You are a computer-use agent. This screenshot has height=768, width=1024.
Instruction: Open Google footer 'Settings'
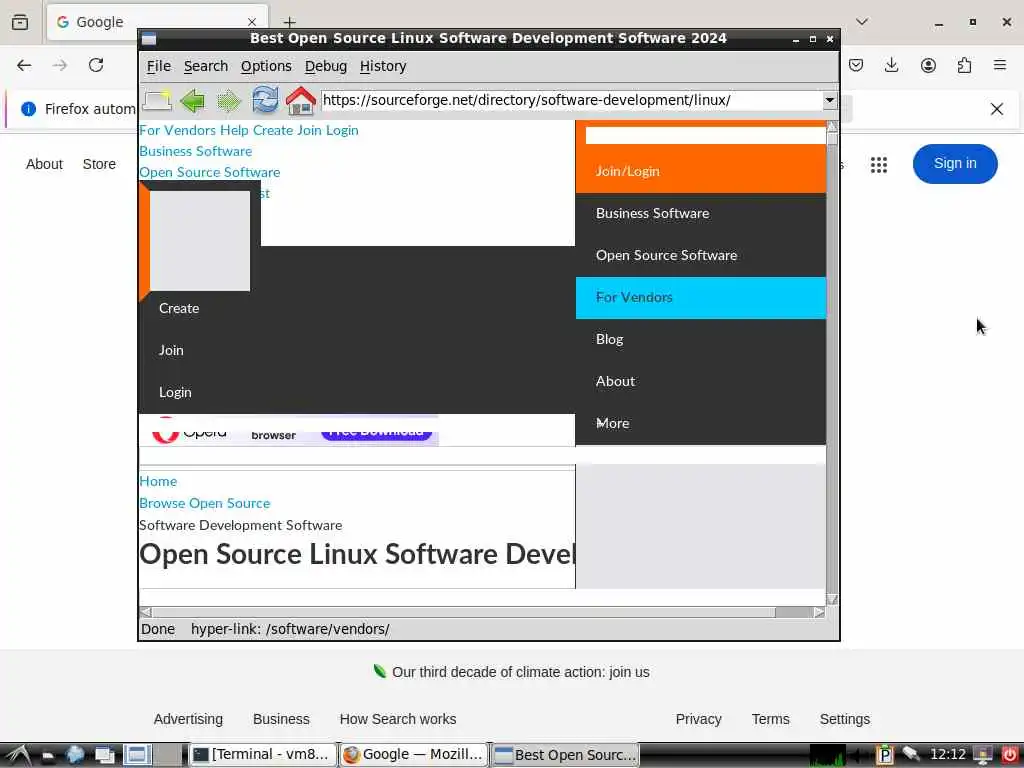tap(844, 719)
